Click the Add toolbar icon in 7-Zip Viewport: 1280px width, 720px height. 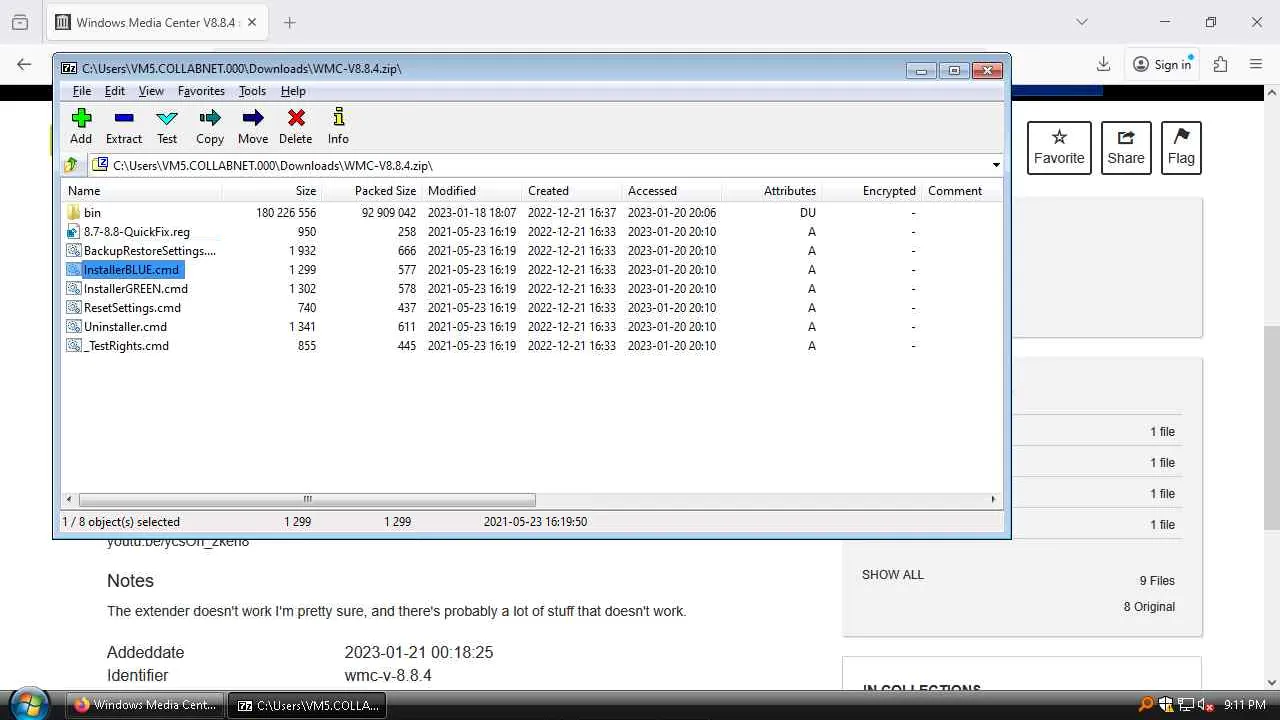(81, 126)
